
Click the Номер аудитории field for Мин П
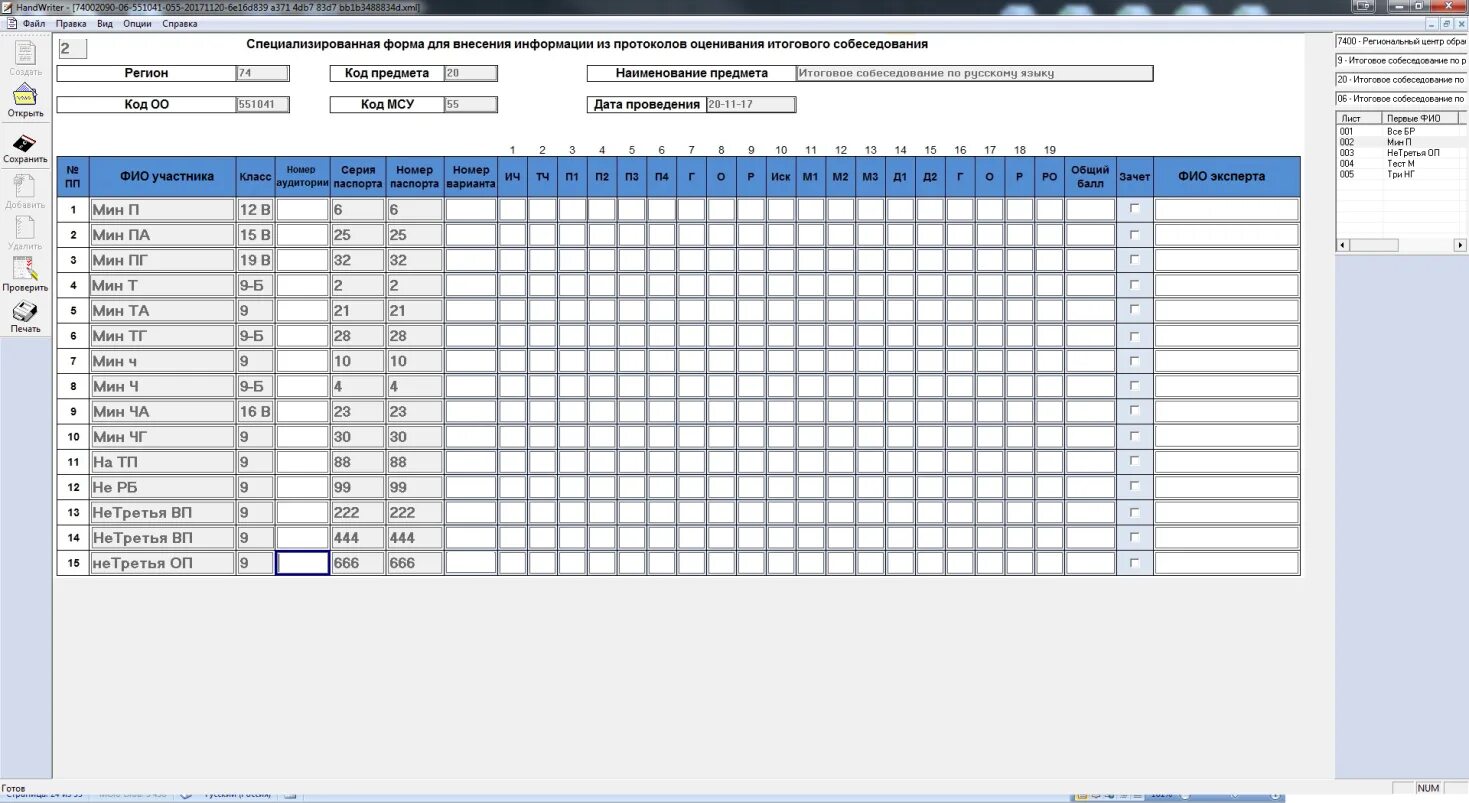pos(302,209)
